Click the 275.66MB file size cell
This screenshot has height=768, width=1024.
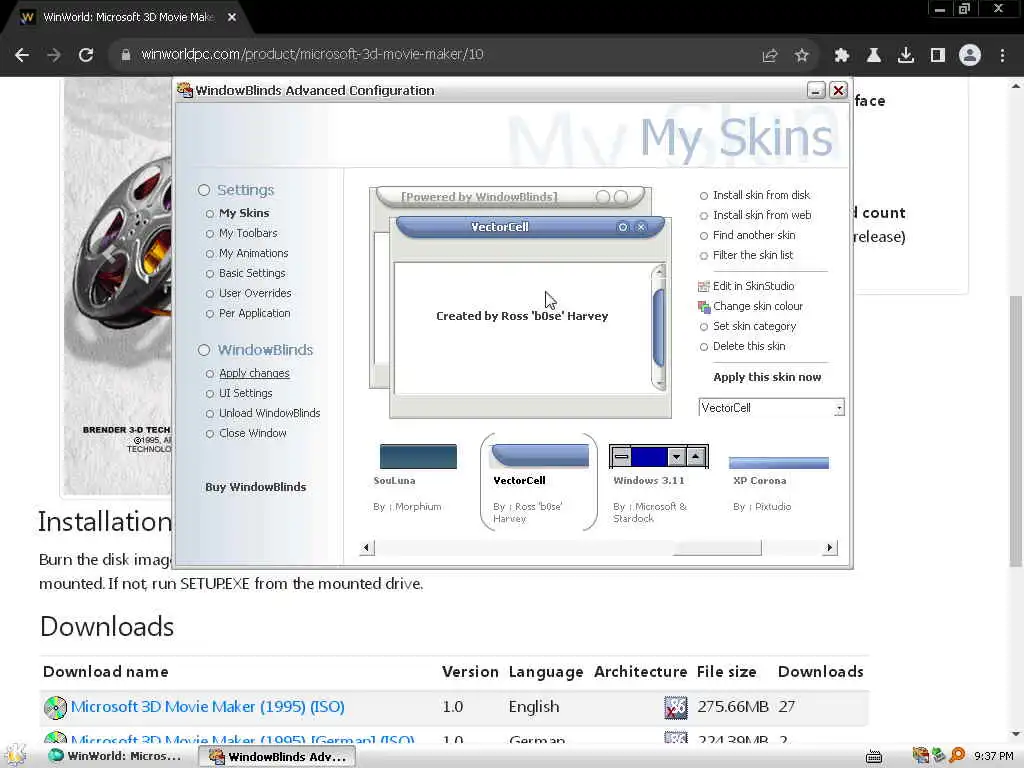pyautogui.click(x=733, y=707)
